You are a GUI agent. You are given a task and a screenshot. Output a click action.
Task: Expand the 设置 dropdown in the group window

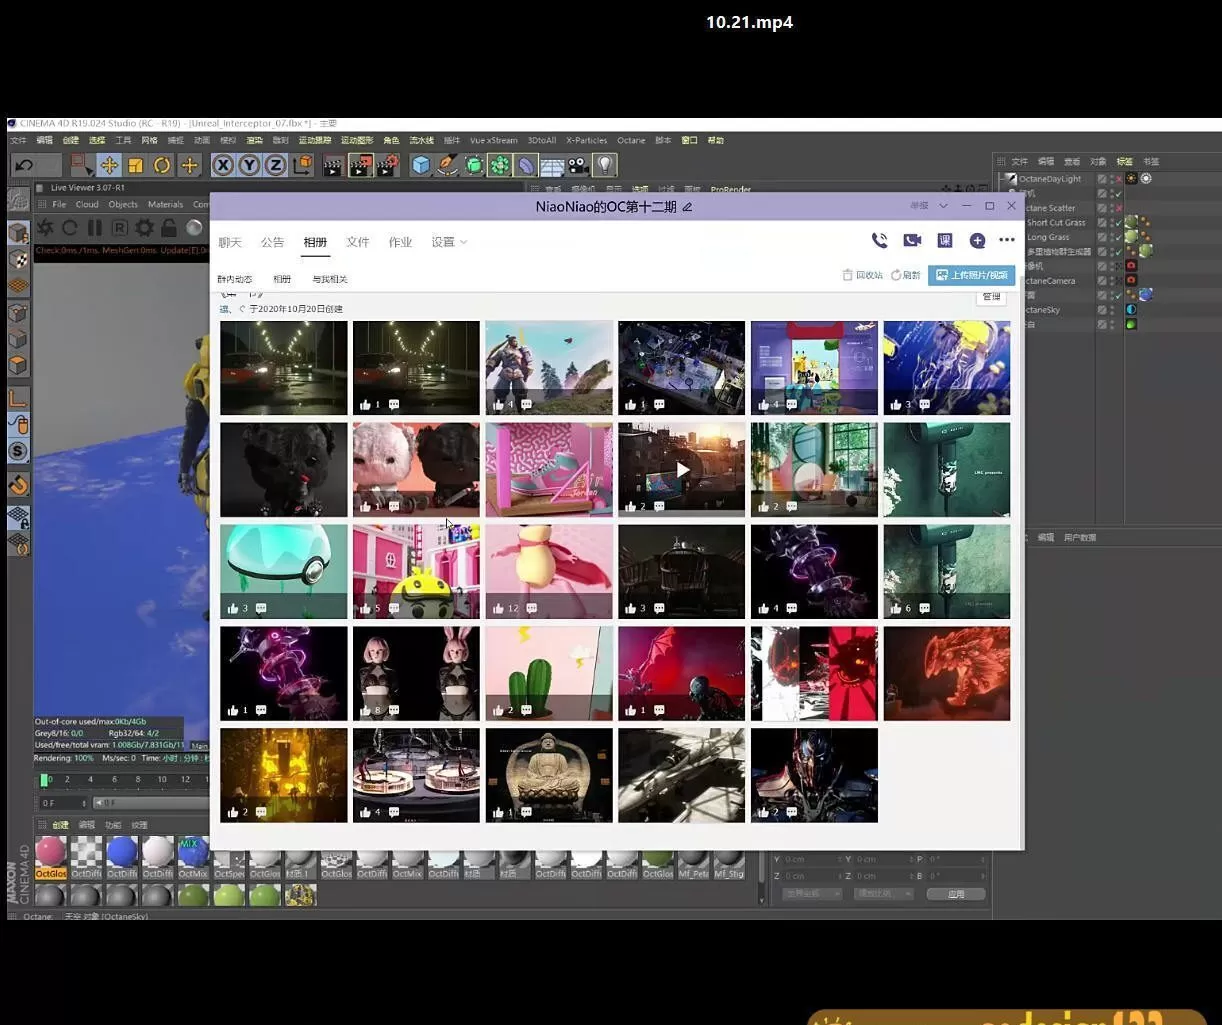(x=449, y=242)
